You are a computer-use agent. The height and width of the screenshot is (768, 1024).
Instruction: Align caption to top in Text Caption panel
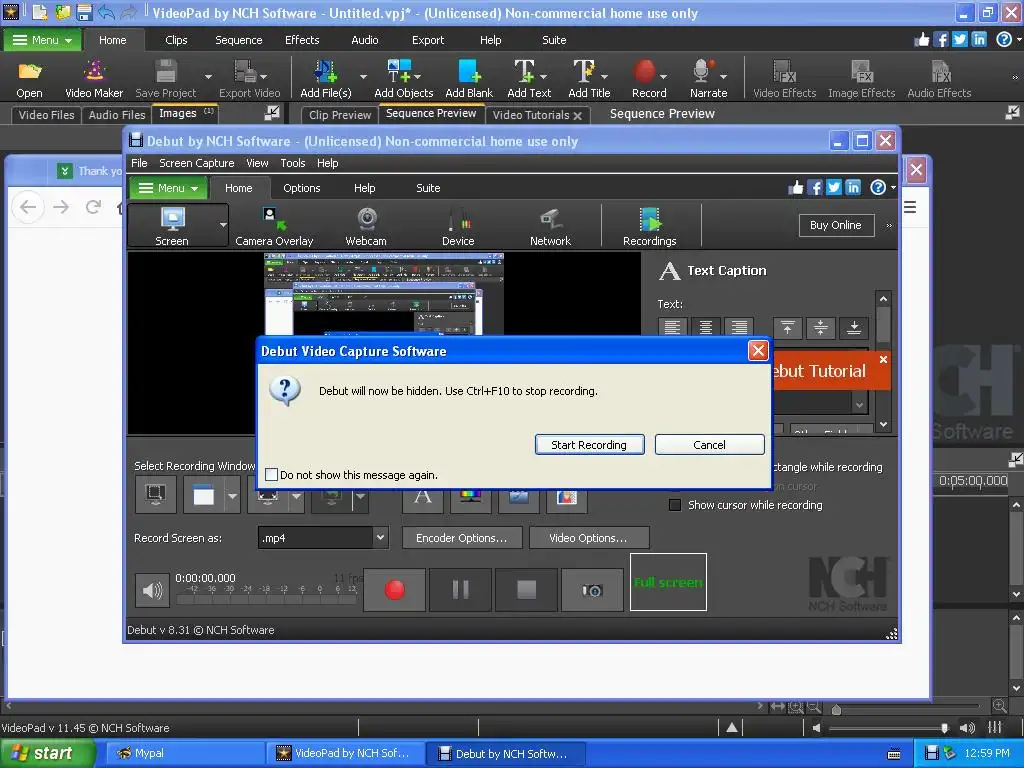tap(788, 327)
